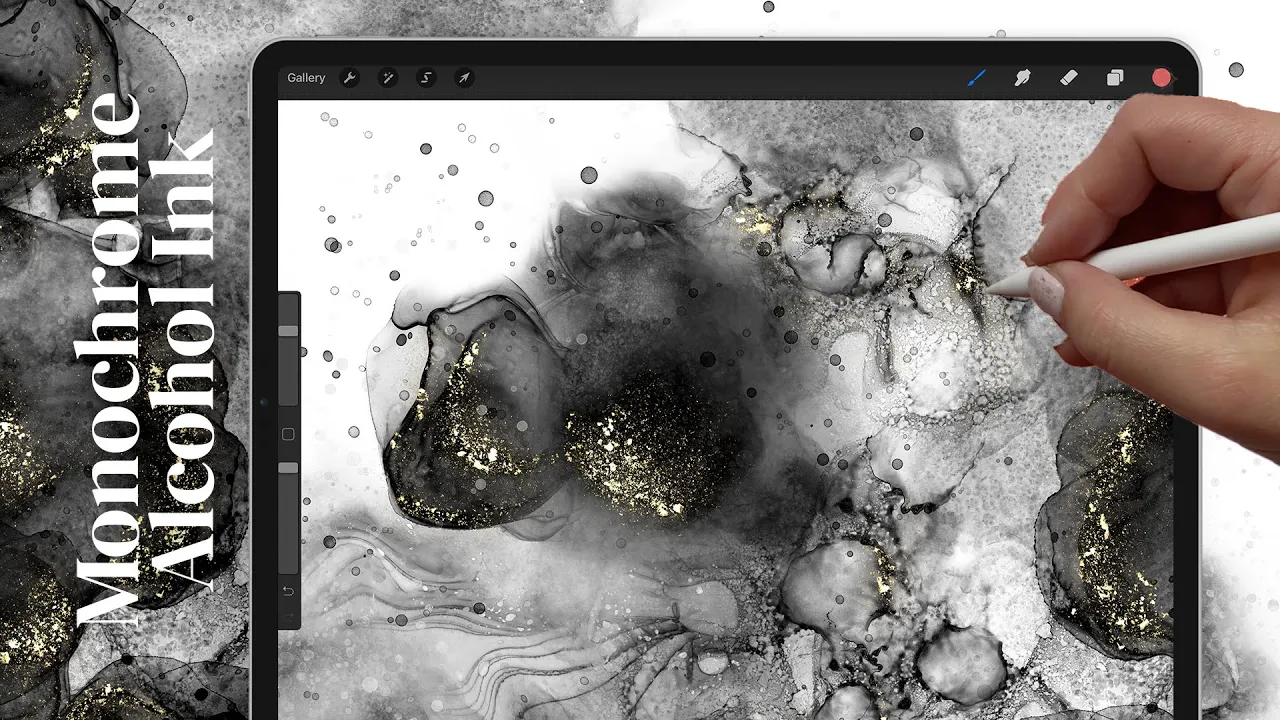Open the Adjustments magic wand menu
The height and width of the screenshot is (720, 1280).
click(388, 78)
